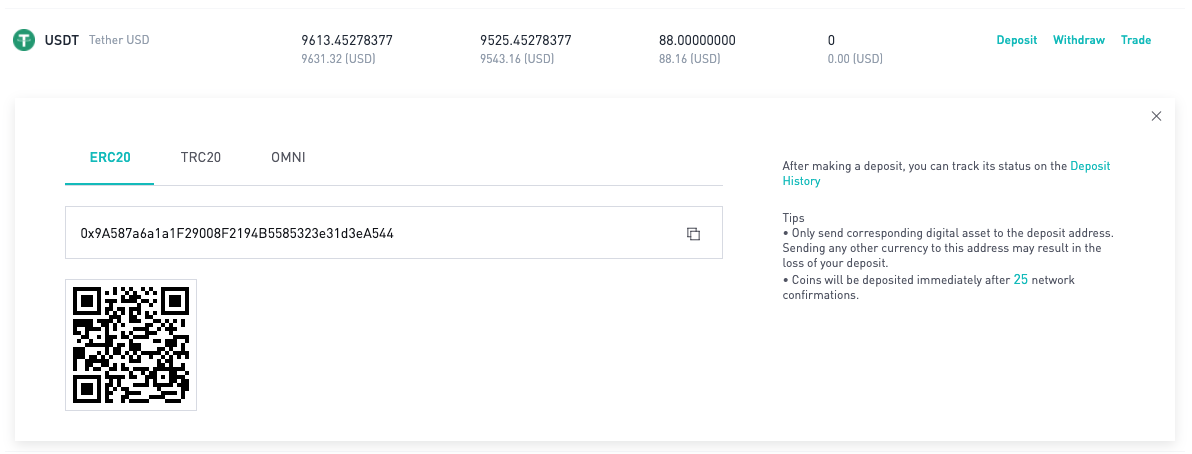Click the in-orders amount 88.00000000
This screenshot has height=454, width=1192.
click(697, 41)
